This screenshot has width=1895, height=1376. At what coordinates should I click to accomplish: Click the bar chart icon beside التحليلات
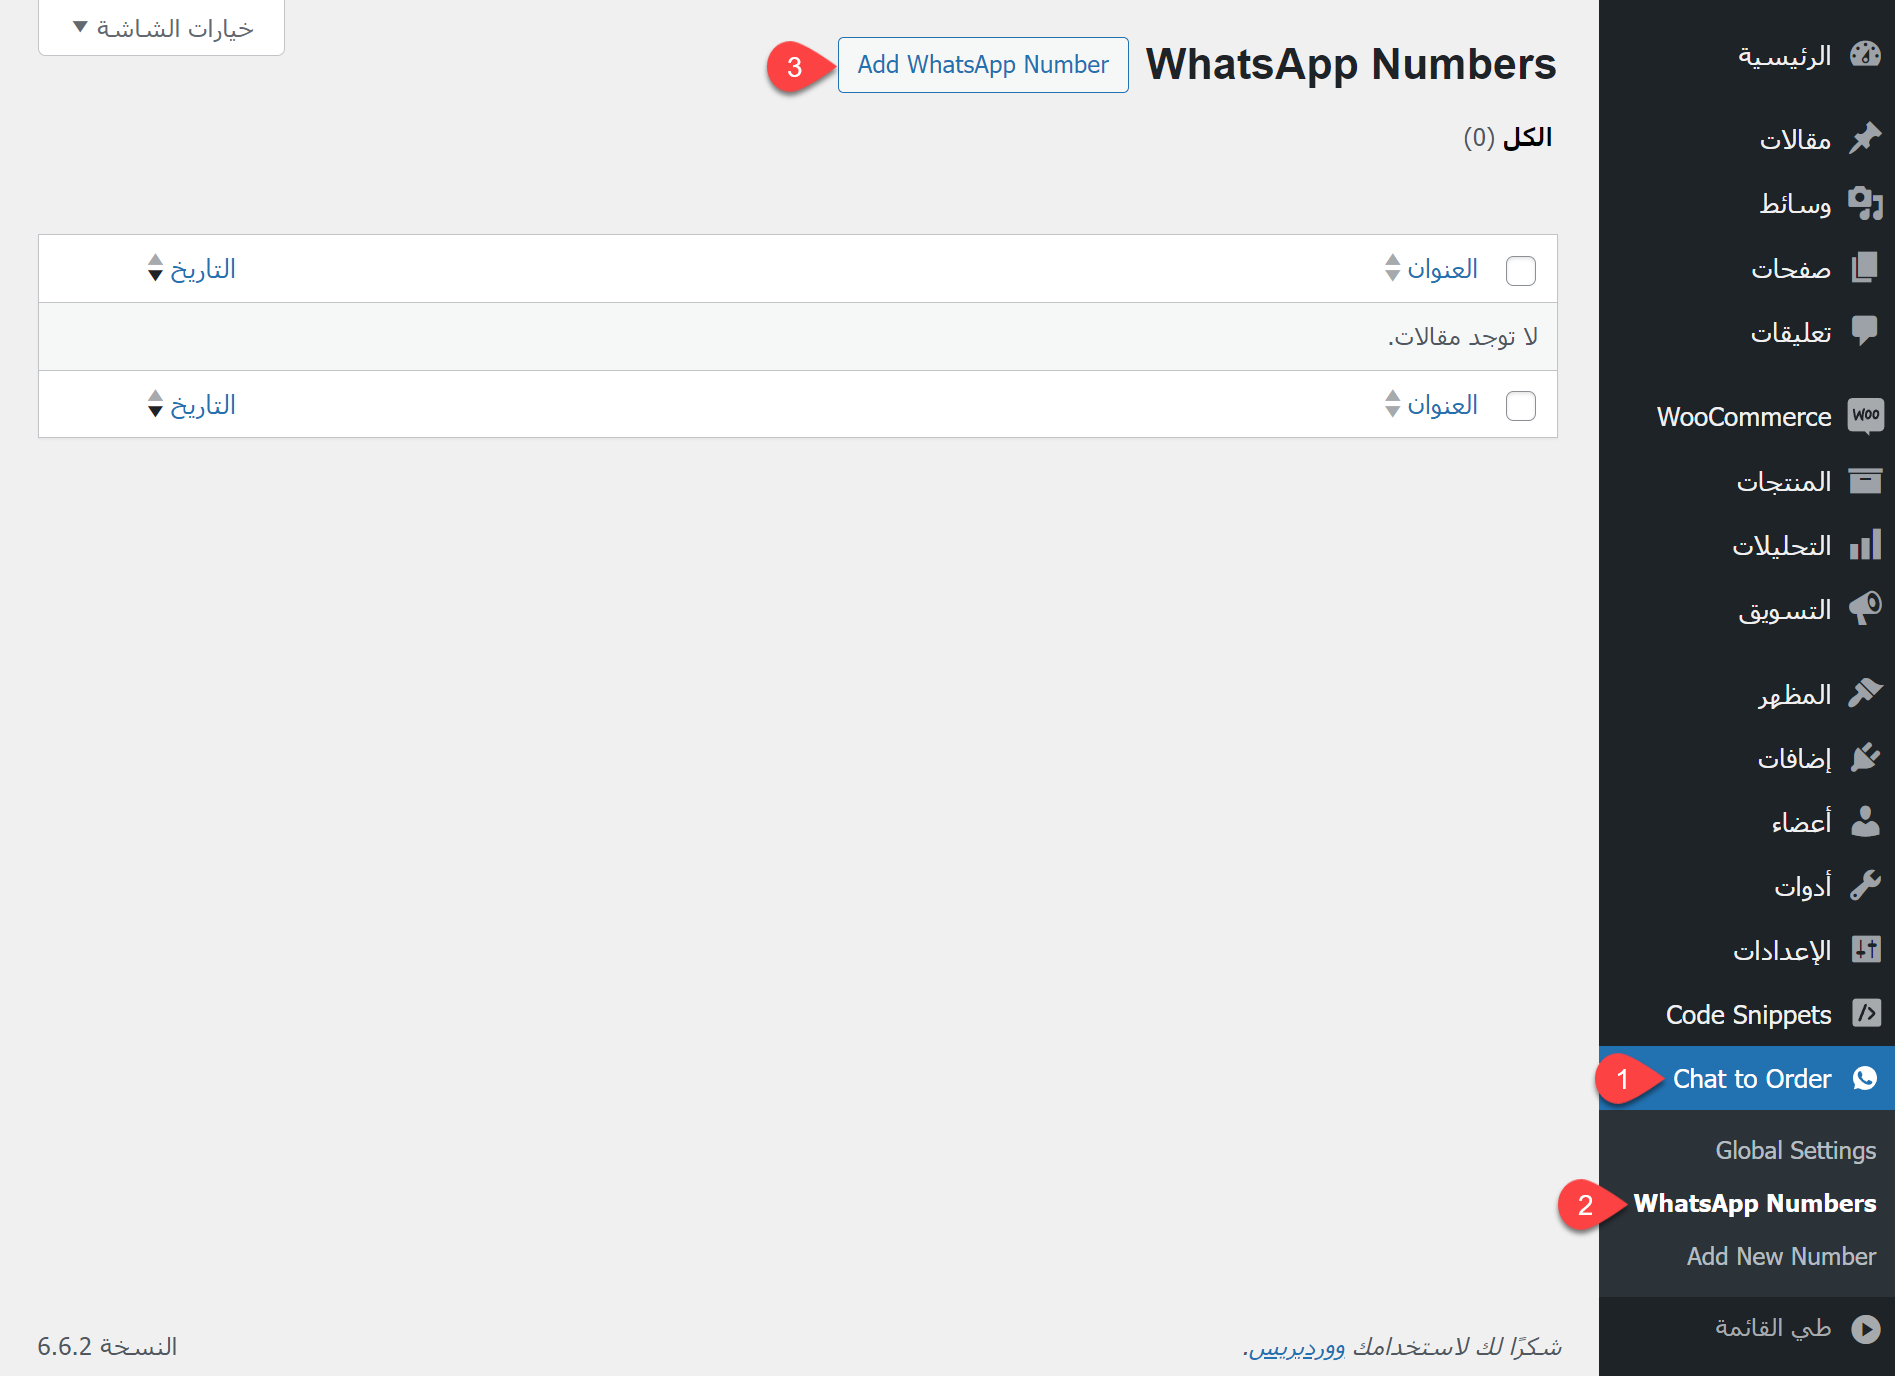click(x=1865, y=545)
